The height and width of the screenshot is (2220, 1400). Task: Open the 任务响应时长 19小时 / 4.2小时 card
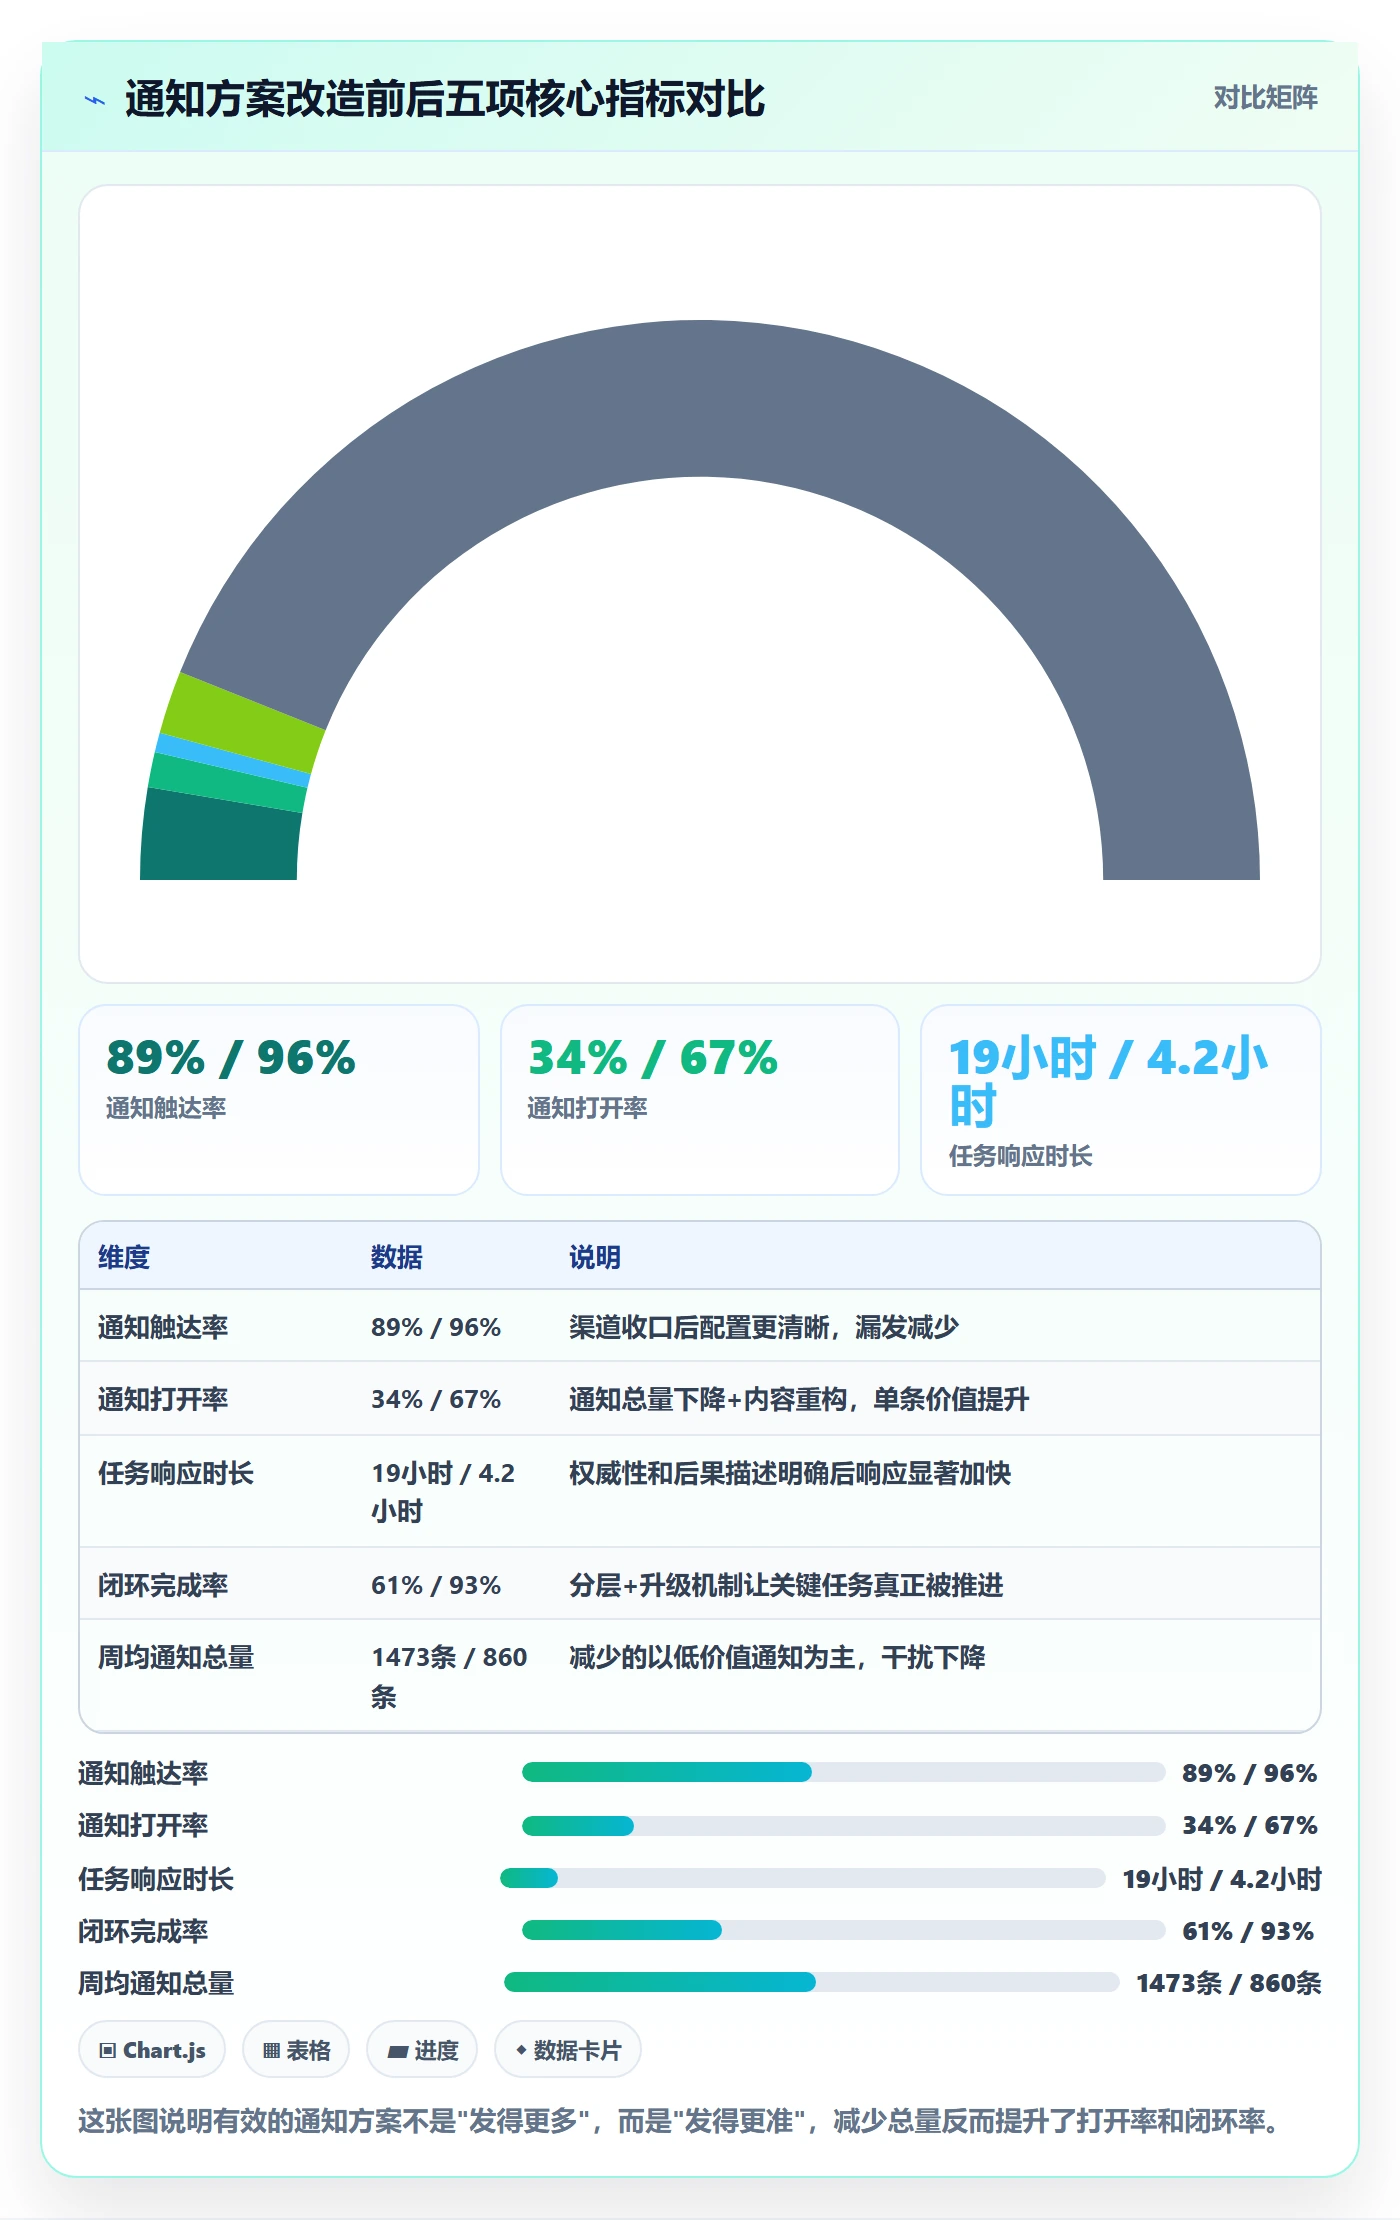coord(1121,1100)
